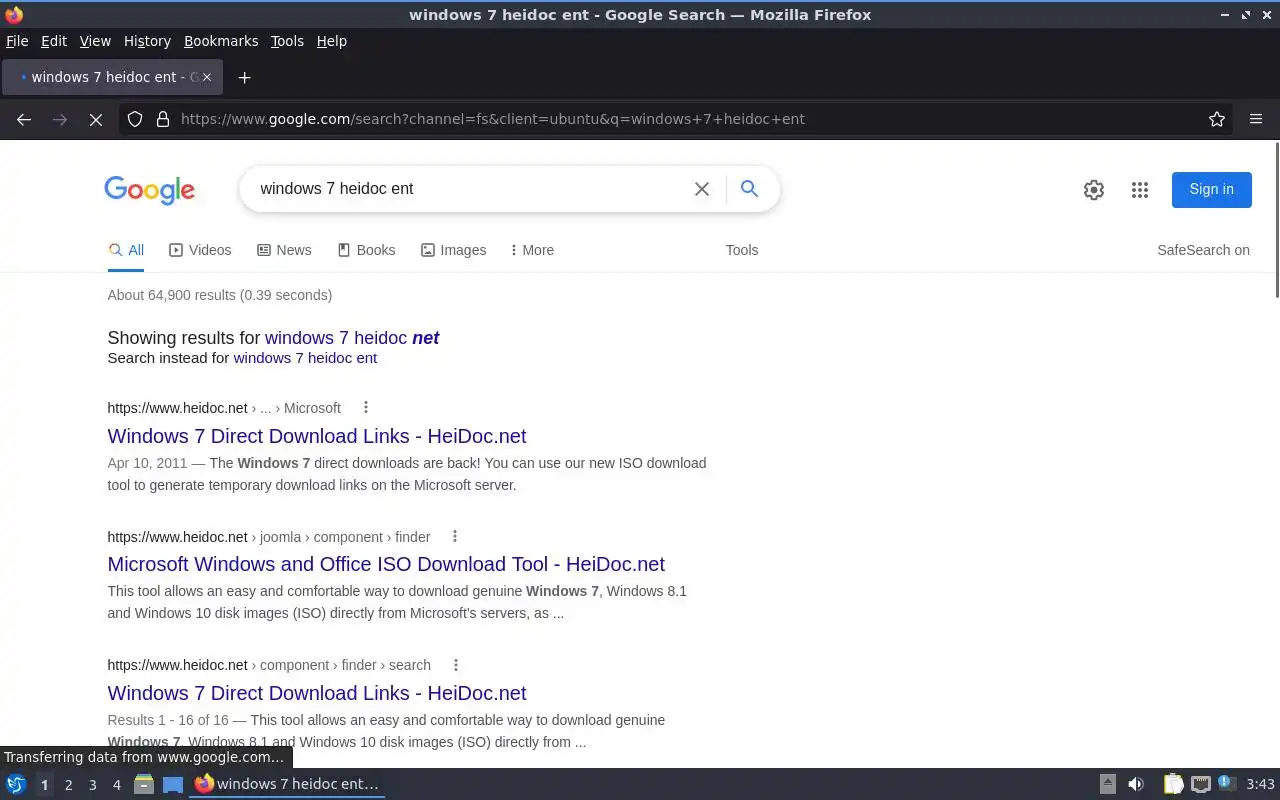Select the All results tab

pos(126,250)
